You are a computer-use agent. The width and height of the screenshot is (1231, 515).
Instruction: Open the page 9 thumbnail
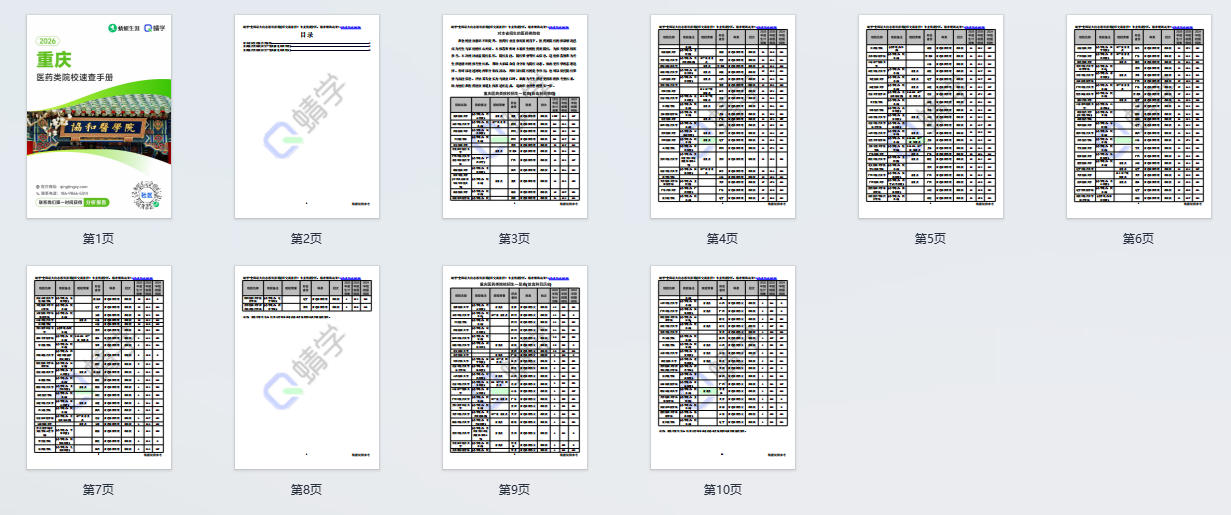tap(515, 367)
